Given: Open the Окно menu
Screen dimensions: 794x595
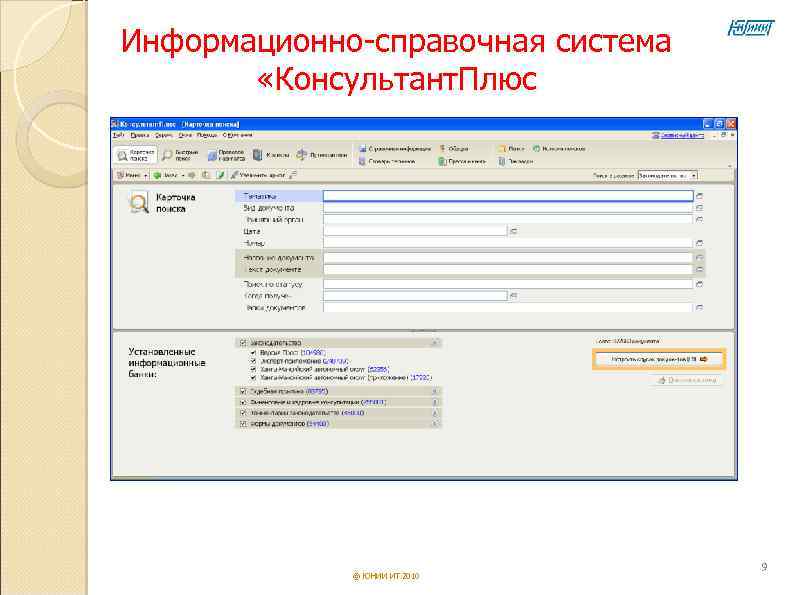Looking at the screenshot, I should coord(185,136).
